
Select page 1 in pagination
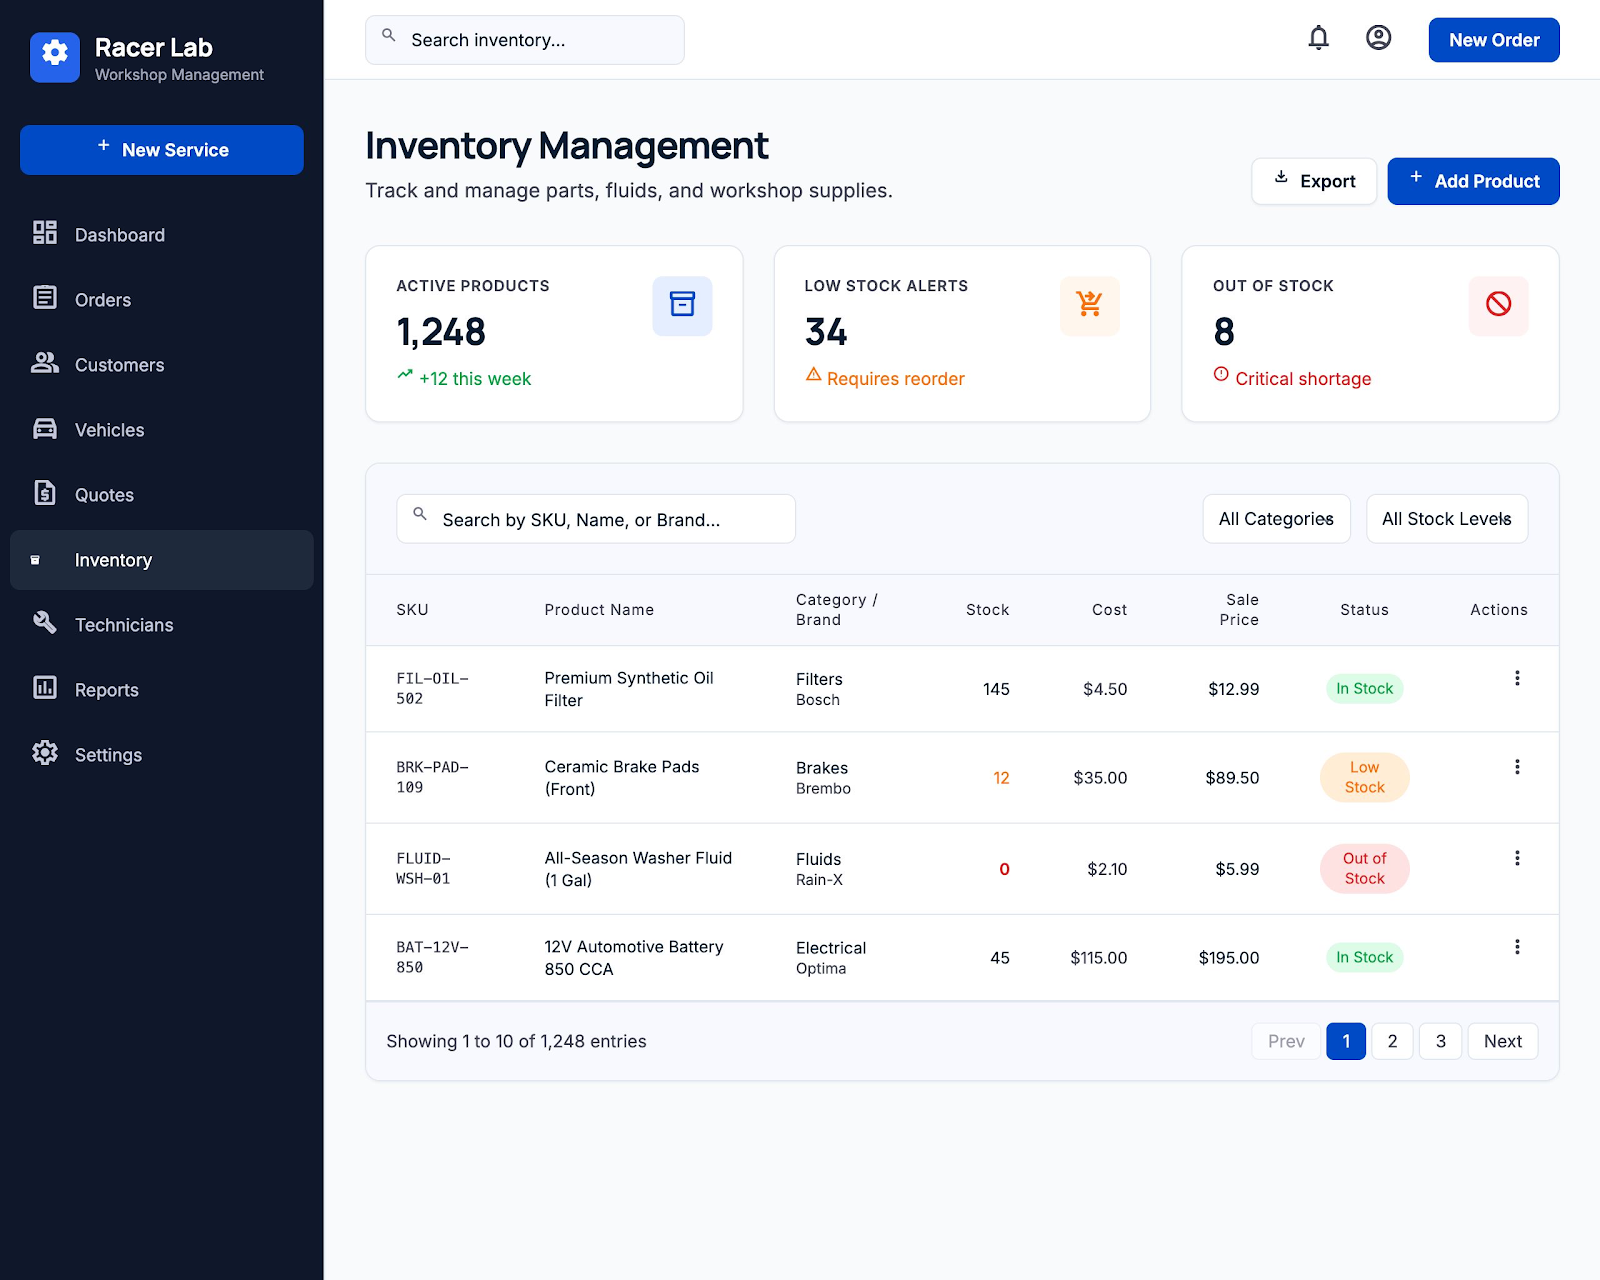click(x=1346, y=1041)
